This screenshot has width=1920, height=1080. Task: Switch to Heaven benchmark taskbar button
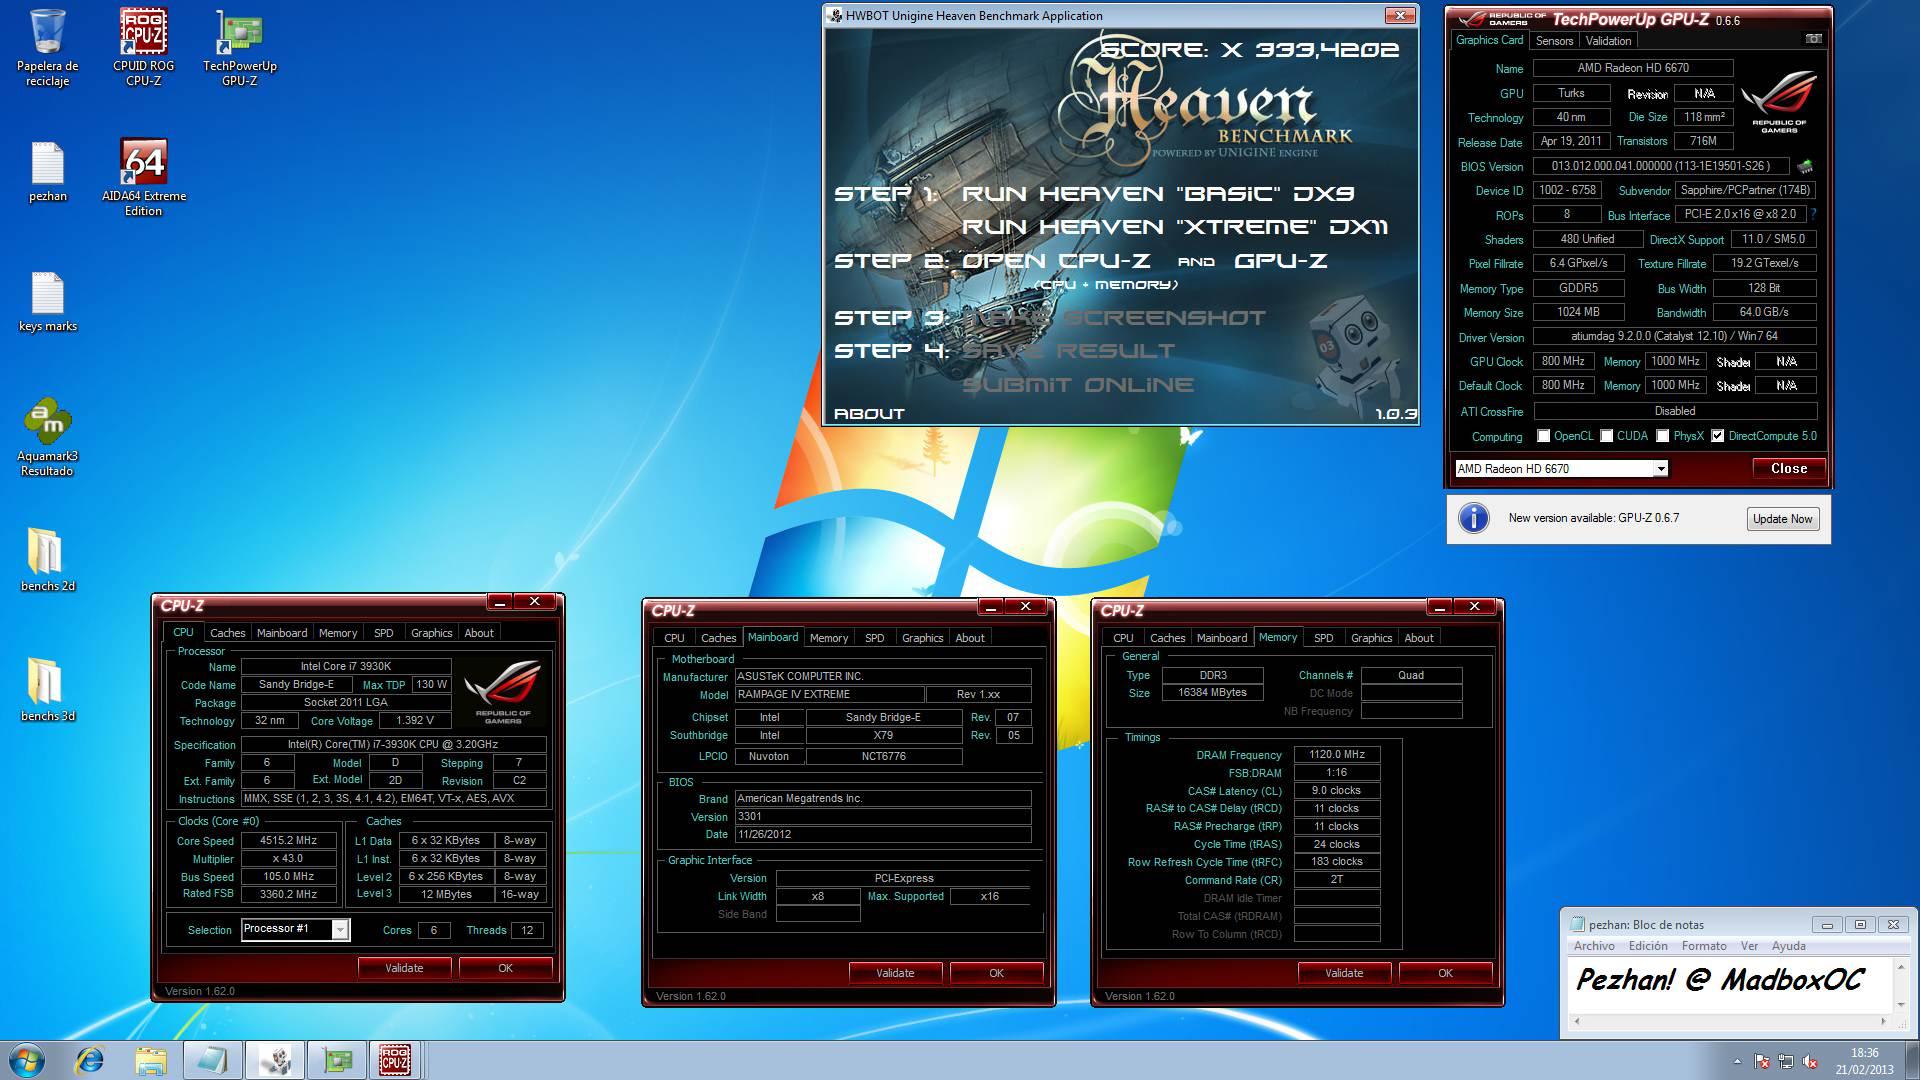pyautogui.click(x=274, y=1060)
